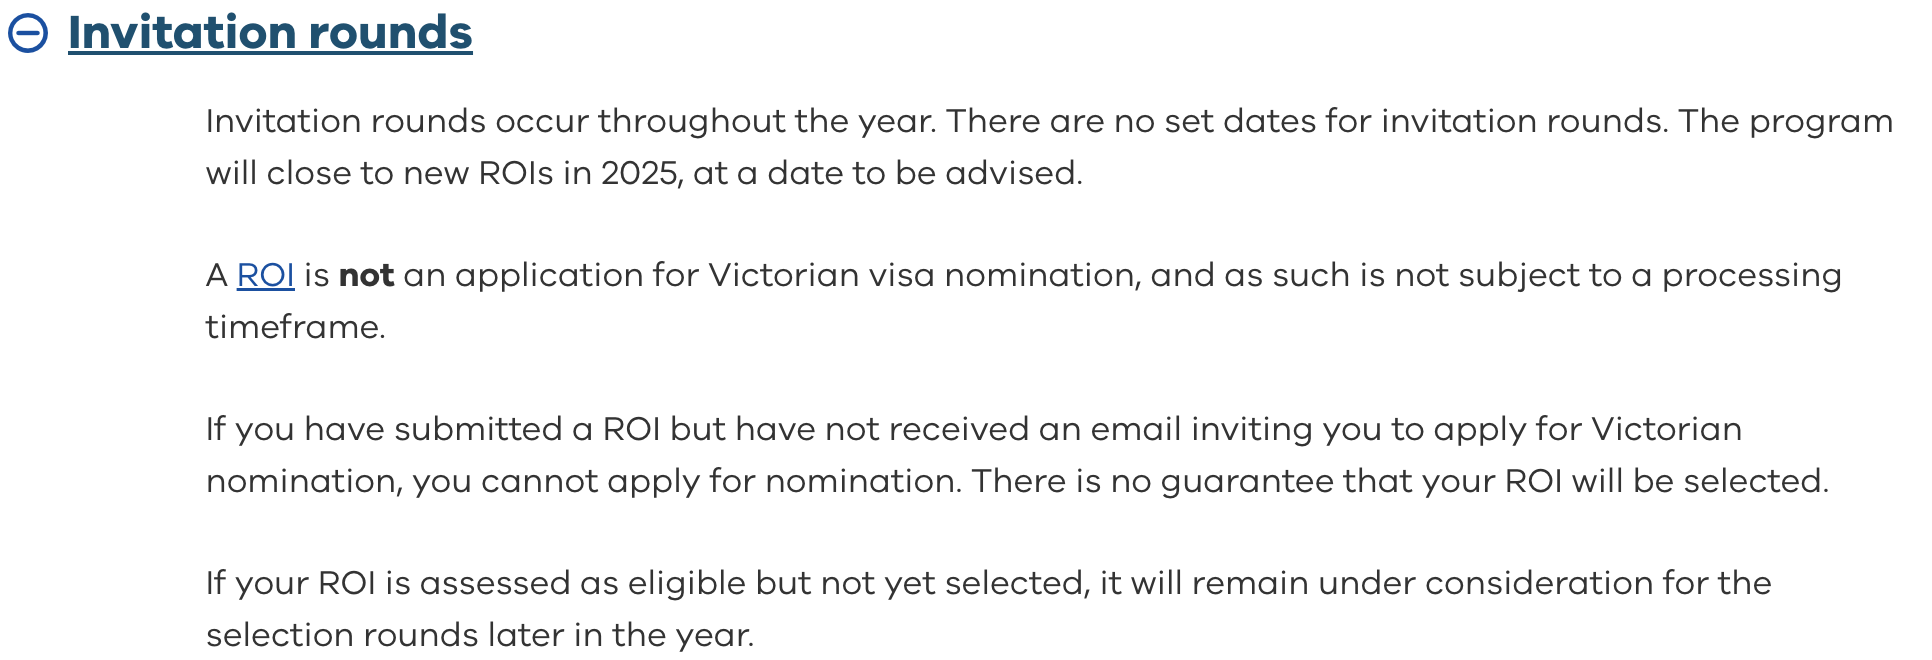Viewport: 1932px width, 660px height.
Task: Click the text 'selection rounds later in the year'
Action: (478, 635)
